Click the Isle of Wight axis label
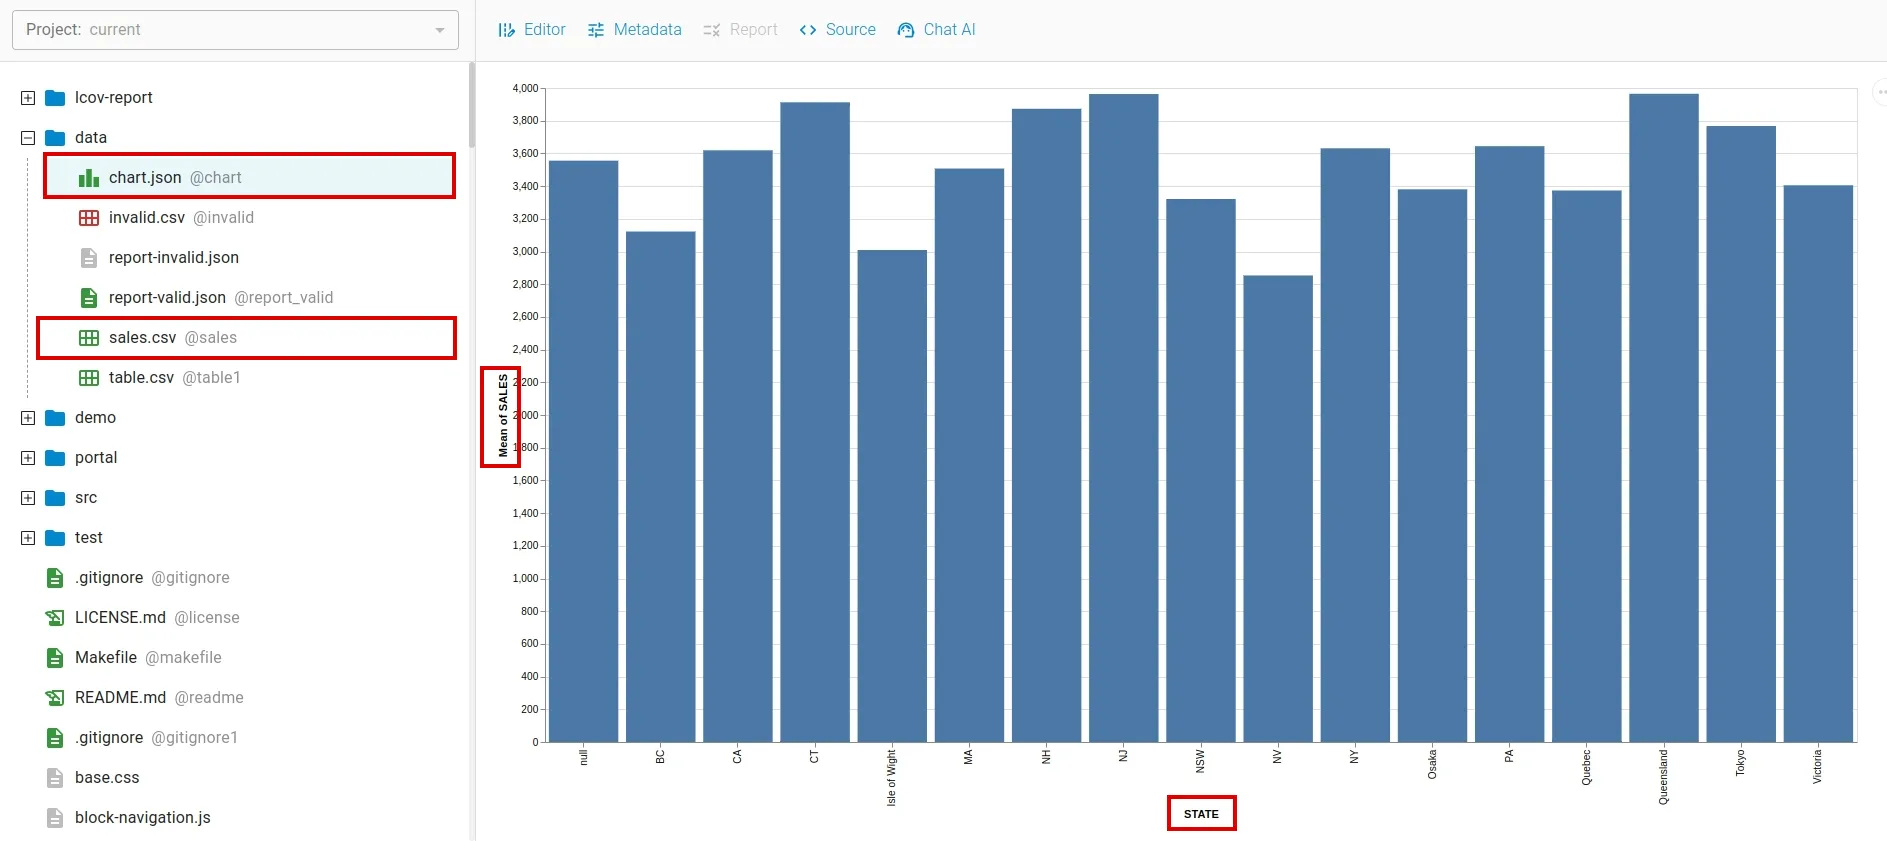This screenshot has height=841, width=1887. coord(891,777)
